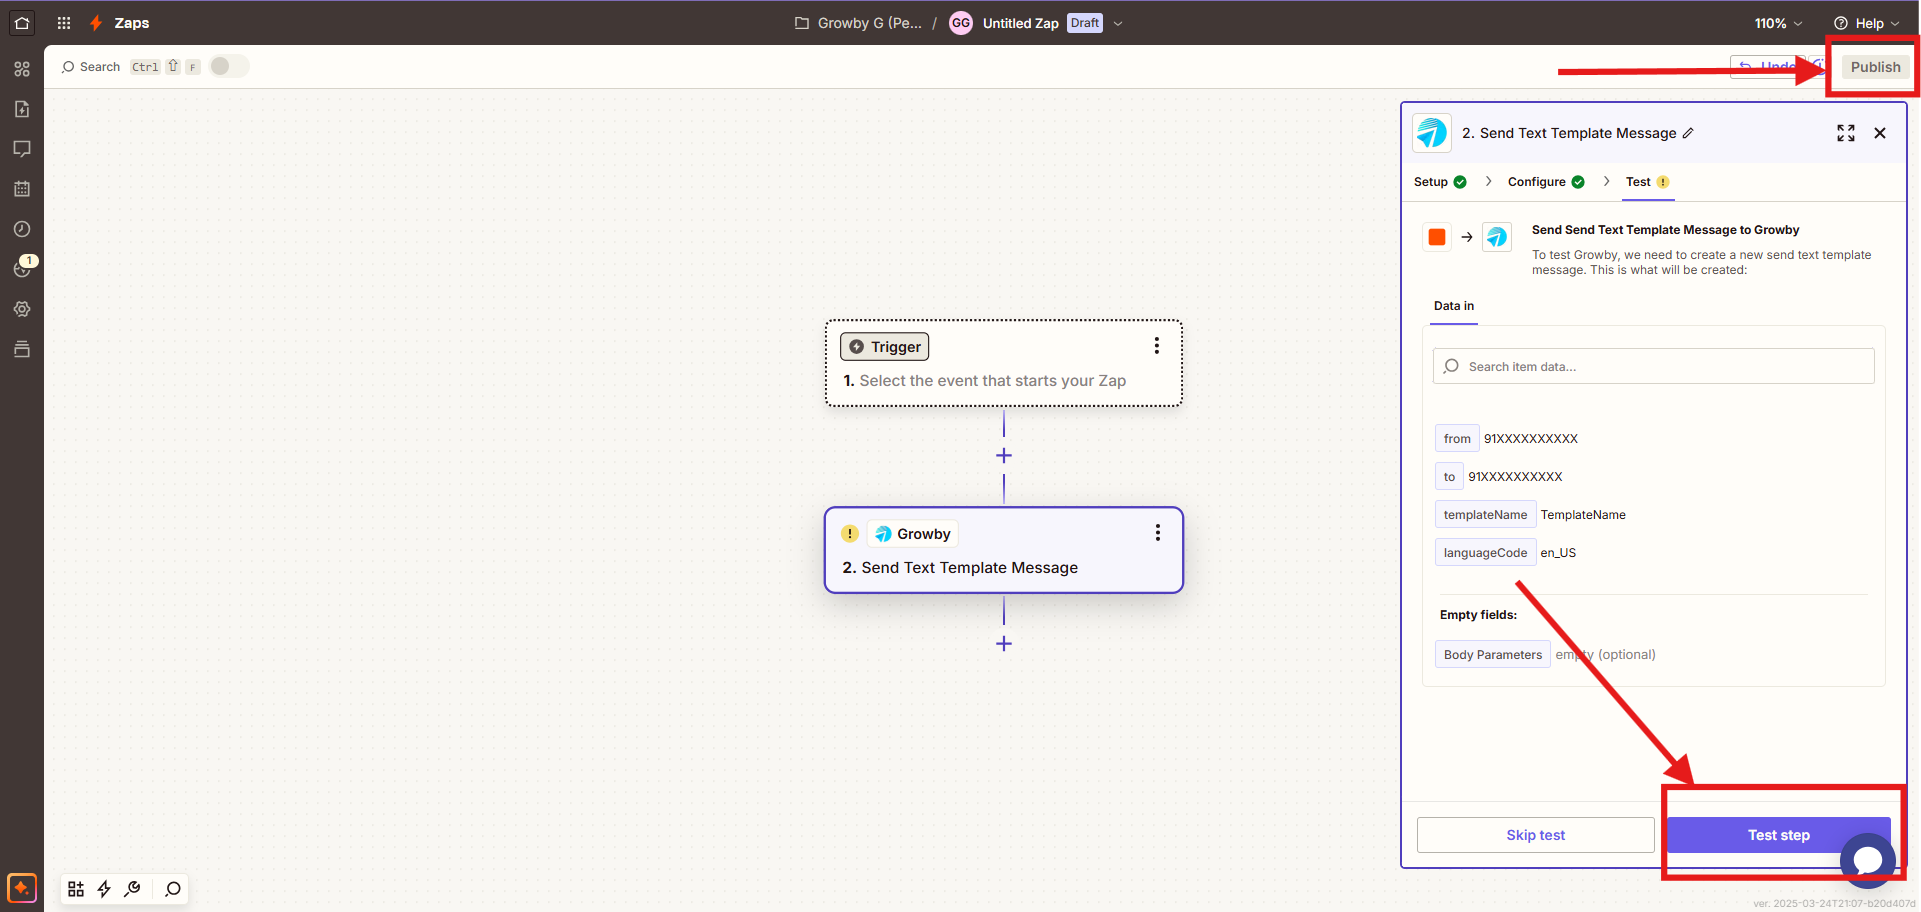Screen dimensions: 1921x912
Task: Click the Untitled Zap title
Action: click(x=1020, y=23)
